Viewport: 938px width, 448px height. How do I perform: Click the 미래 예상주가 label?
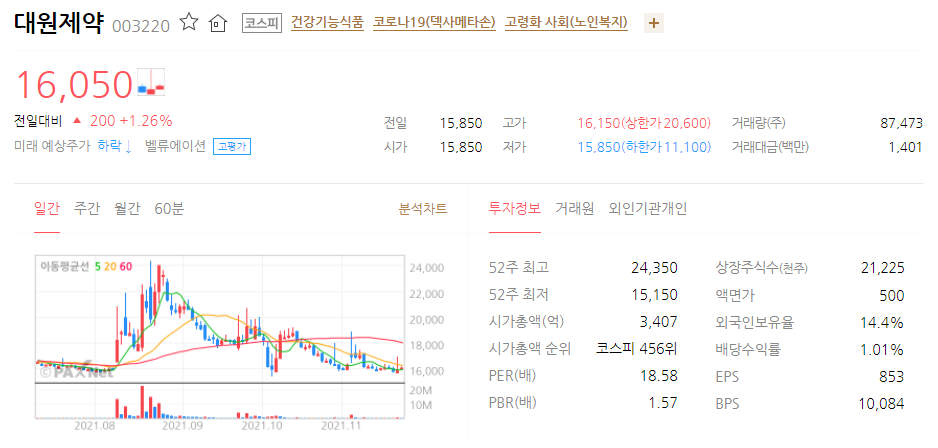coord(52,146)
